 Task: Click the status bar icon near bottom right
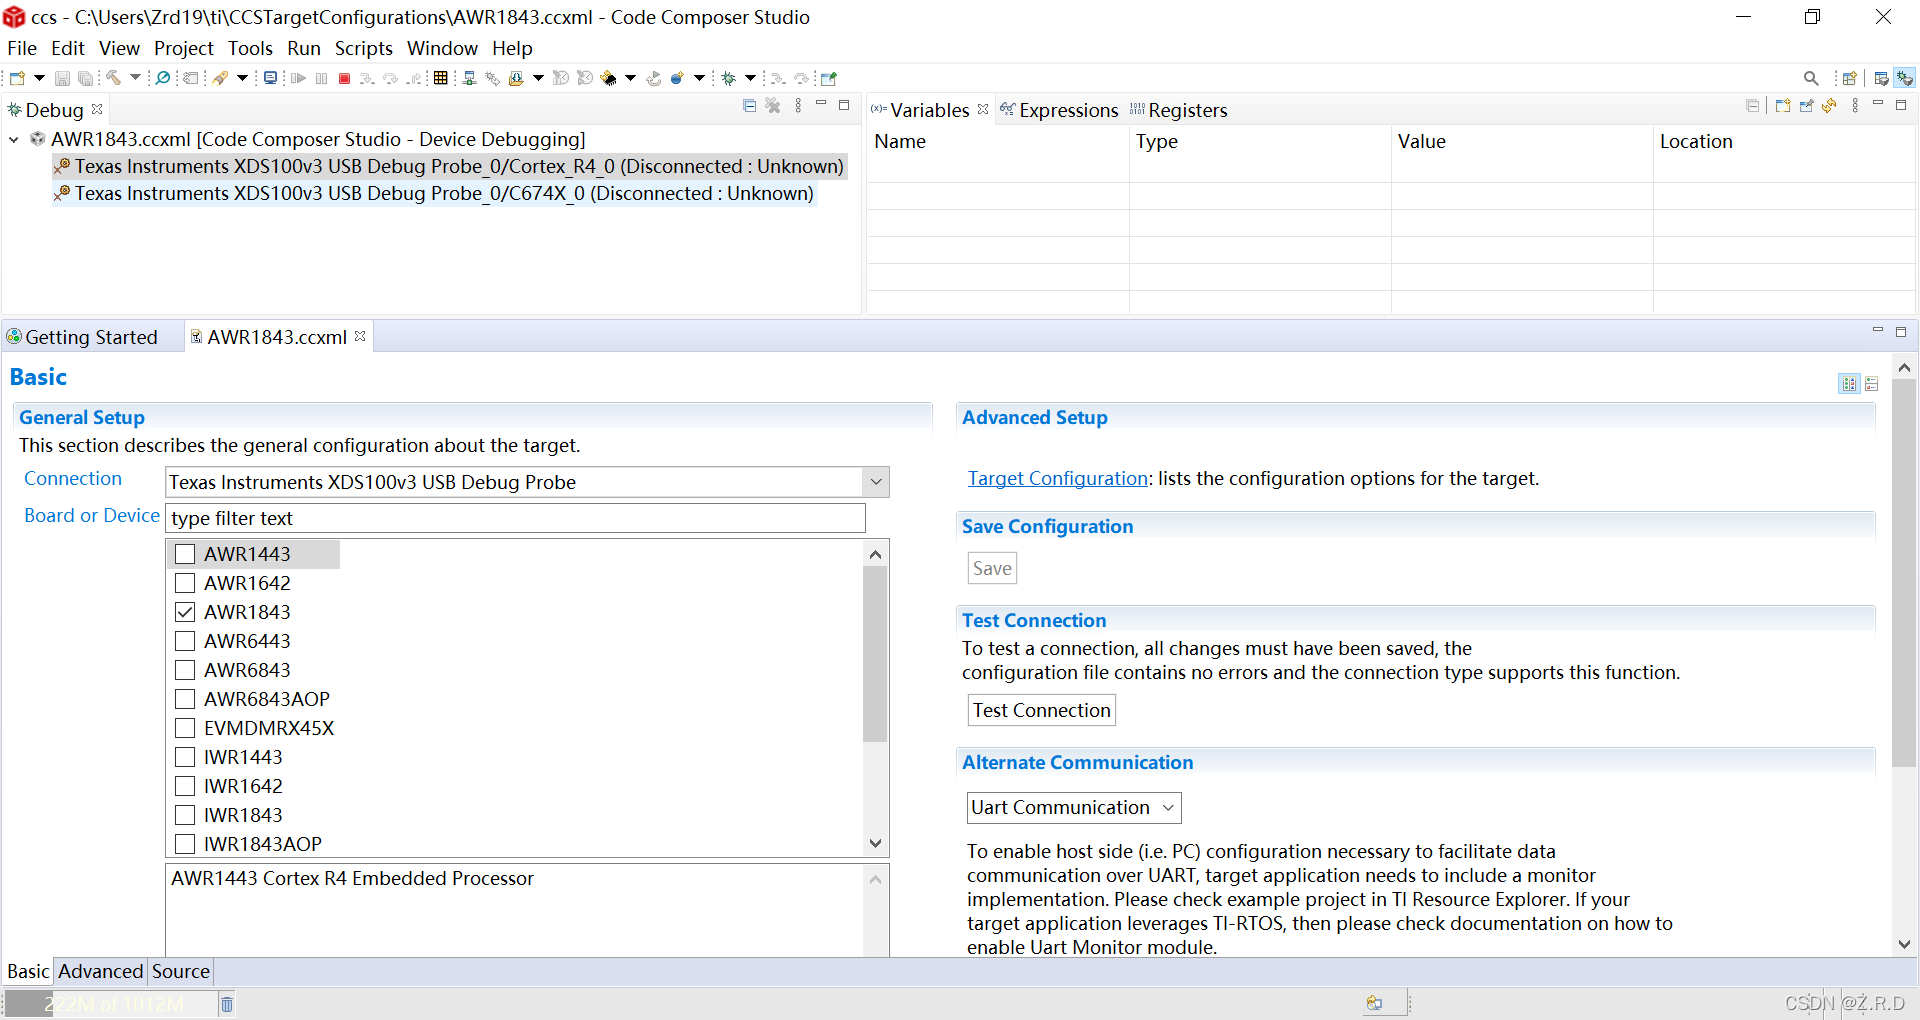coord(1375,1003)
